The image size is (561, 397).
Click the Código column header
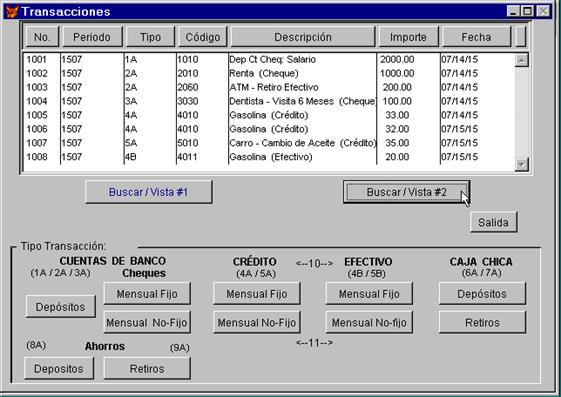(203, 37)
